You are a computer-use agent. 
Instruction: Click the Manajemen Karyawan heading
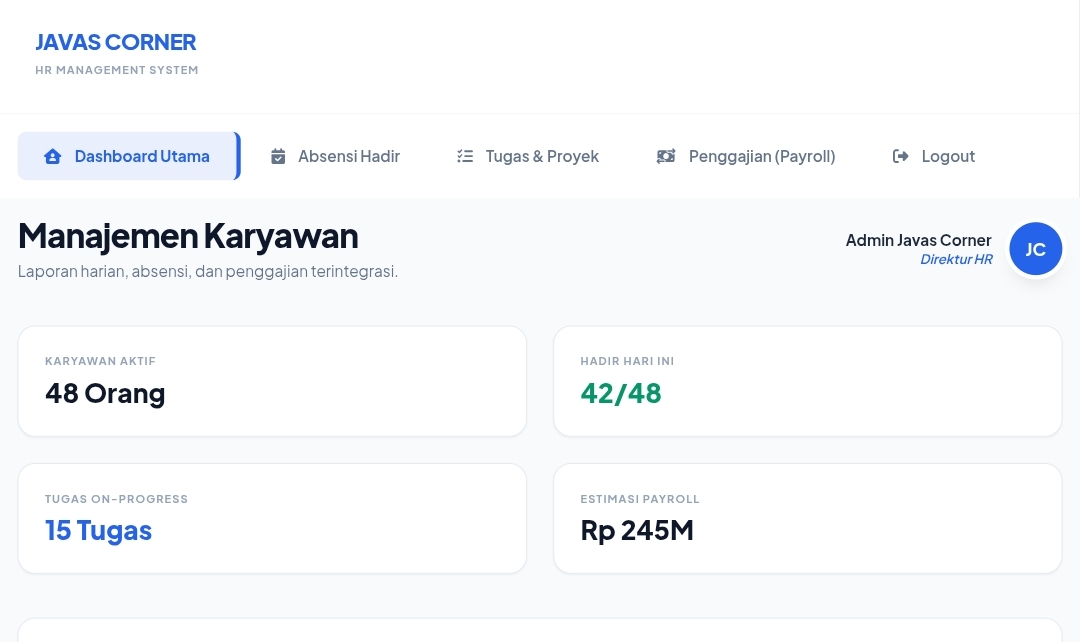(x=188, y=236)
